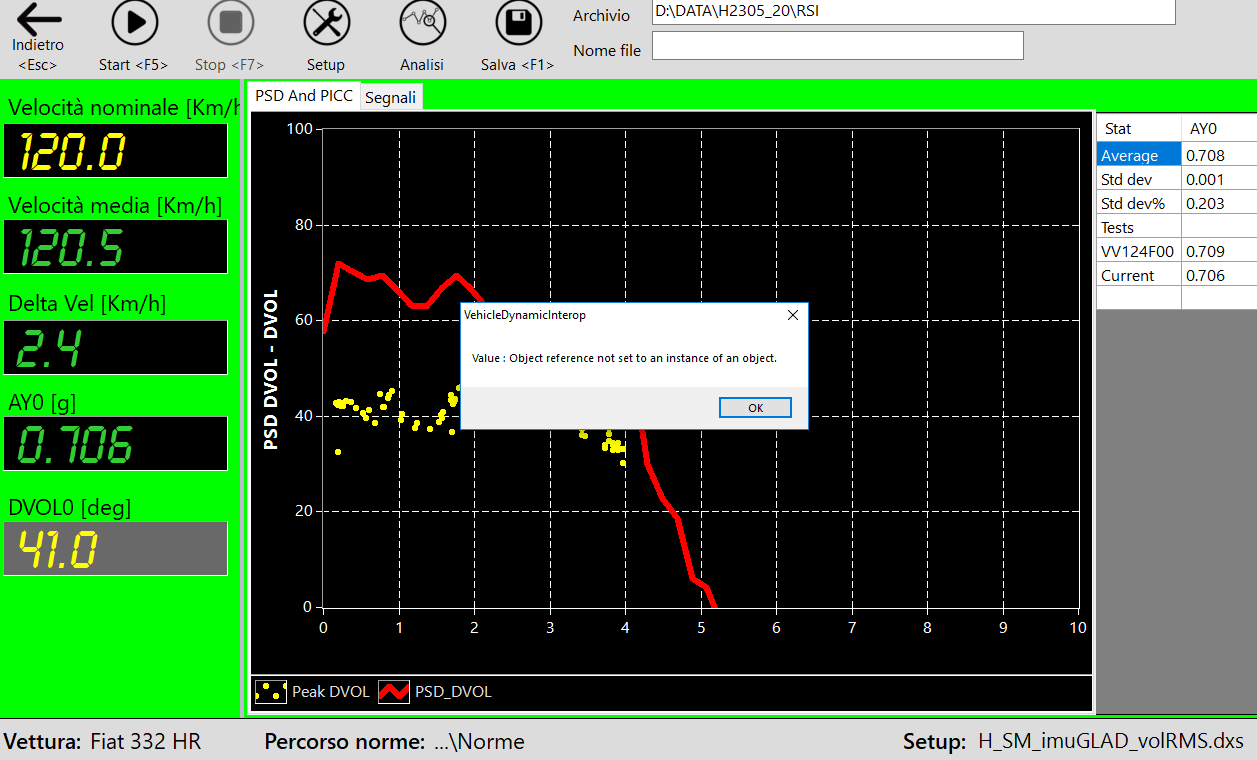
Task: Click the Indietro back arrow icon
Action: point(38,21)
